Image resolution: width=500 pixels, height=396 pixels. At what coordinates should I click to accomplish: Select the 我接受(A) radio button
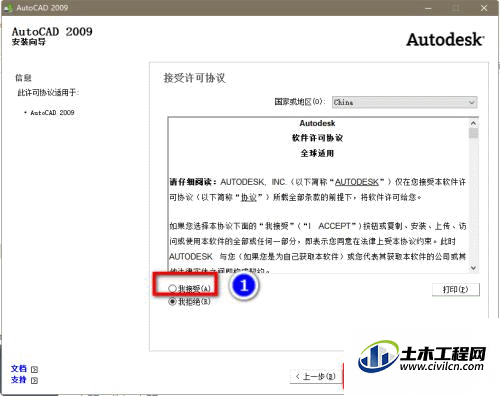point(172,288)
